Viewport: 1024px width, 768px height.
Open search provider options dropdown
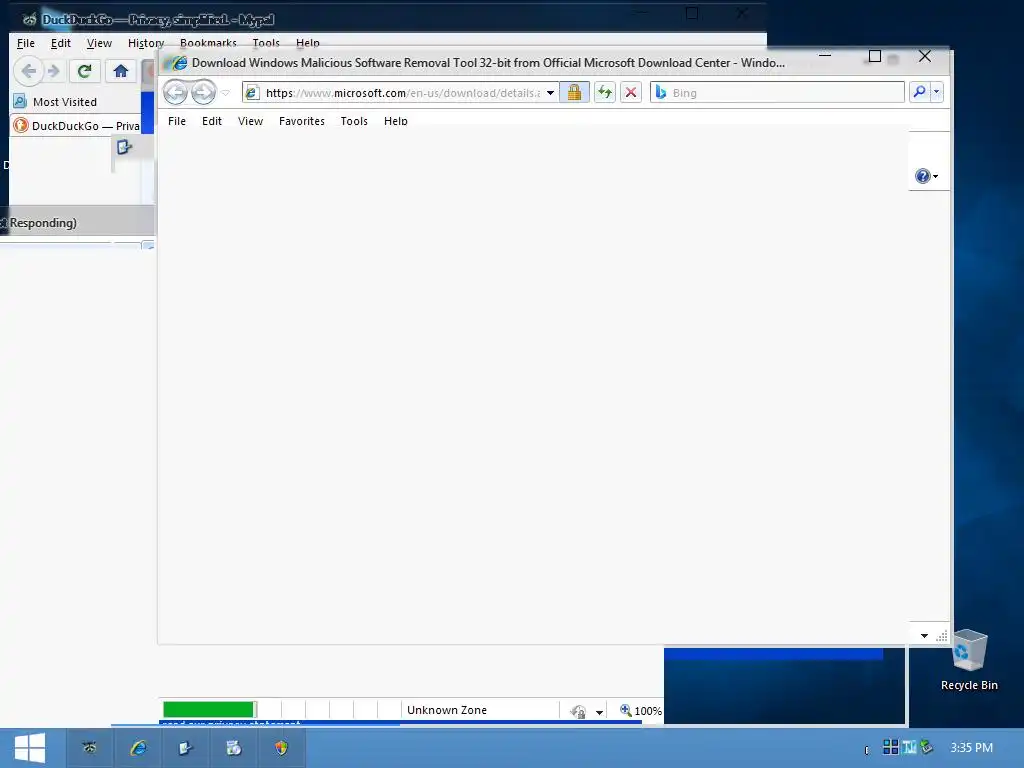(936, 92)
